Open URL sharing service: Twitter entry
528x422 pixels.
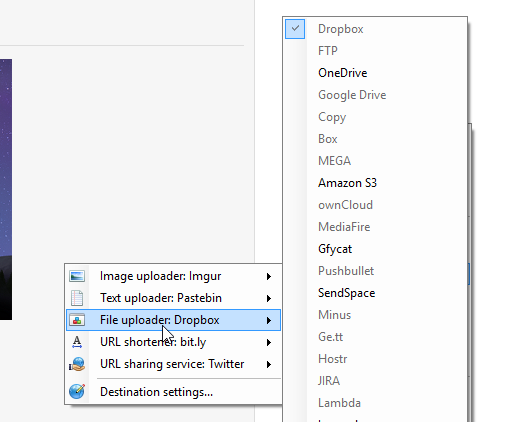173,364
